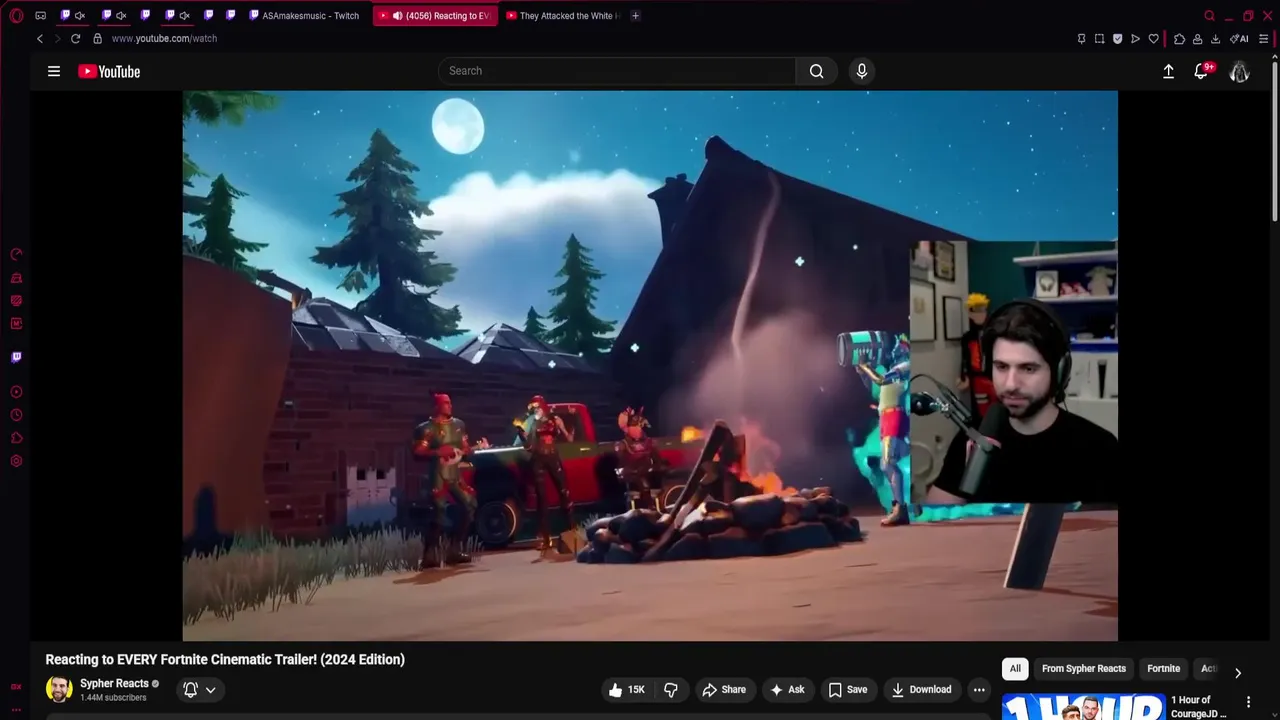
Task: Reload the current page
Action: 75,38
